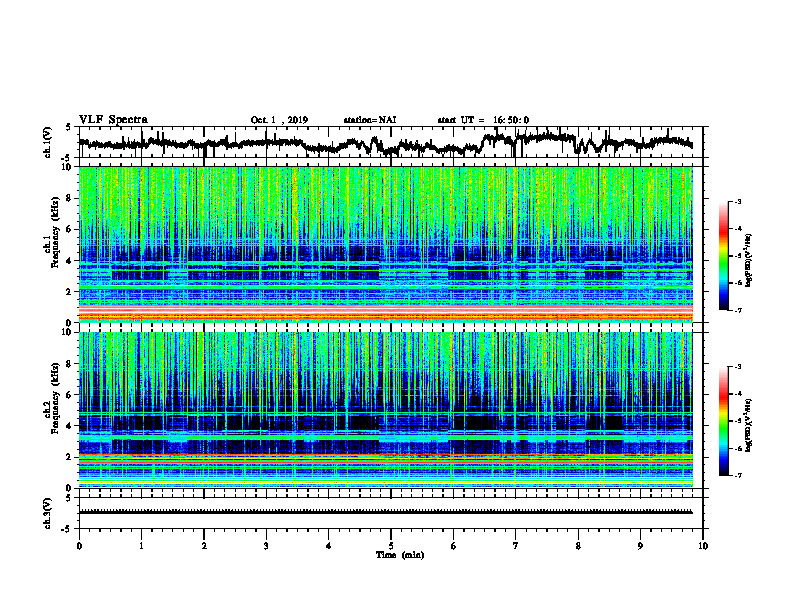Click the "Time (min)" x-axis label

point(400,555)
